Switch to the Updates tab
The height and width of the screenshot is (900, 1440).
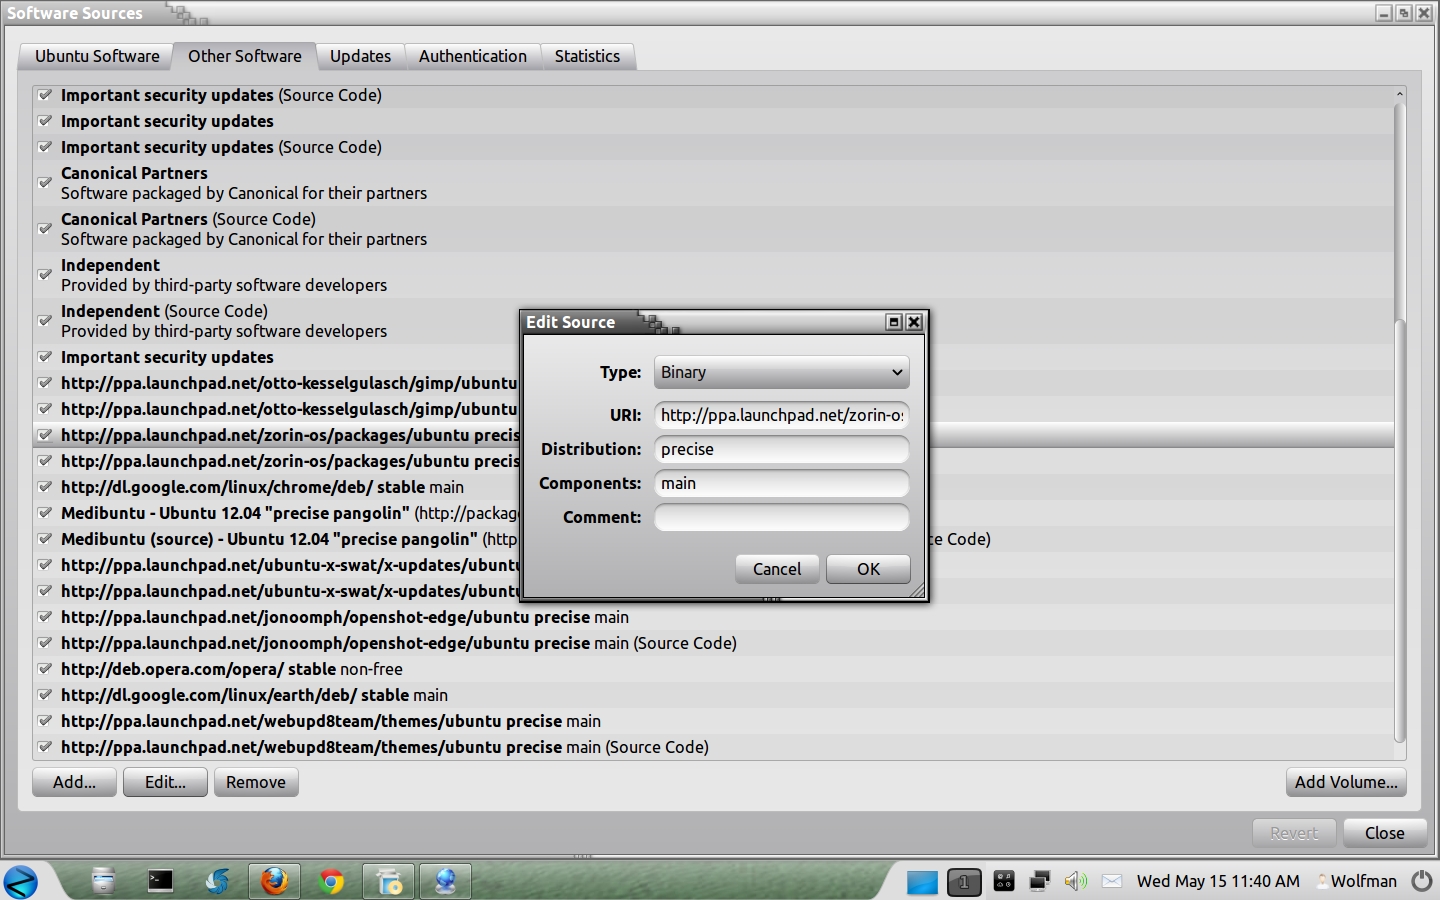coord(360,56)
